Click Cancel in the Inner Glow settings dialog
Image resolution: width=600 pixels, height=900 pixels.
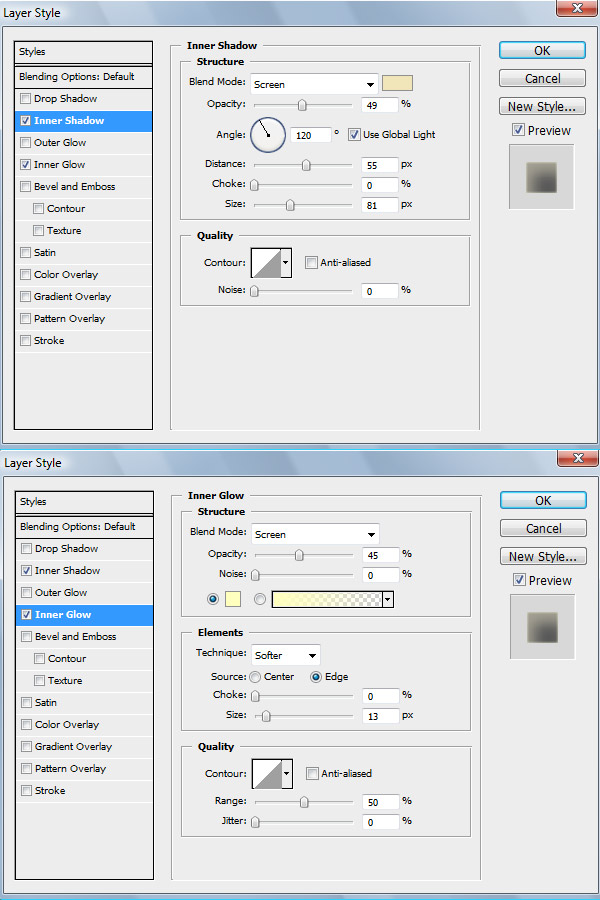click(x=543, y=528)
